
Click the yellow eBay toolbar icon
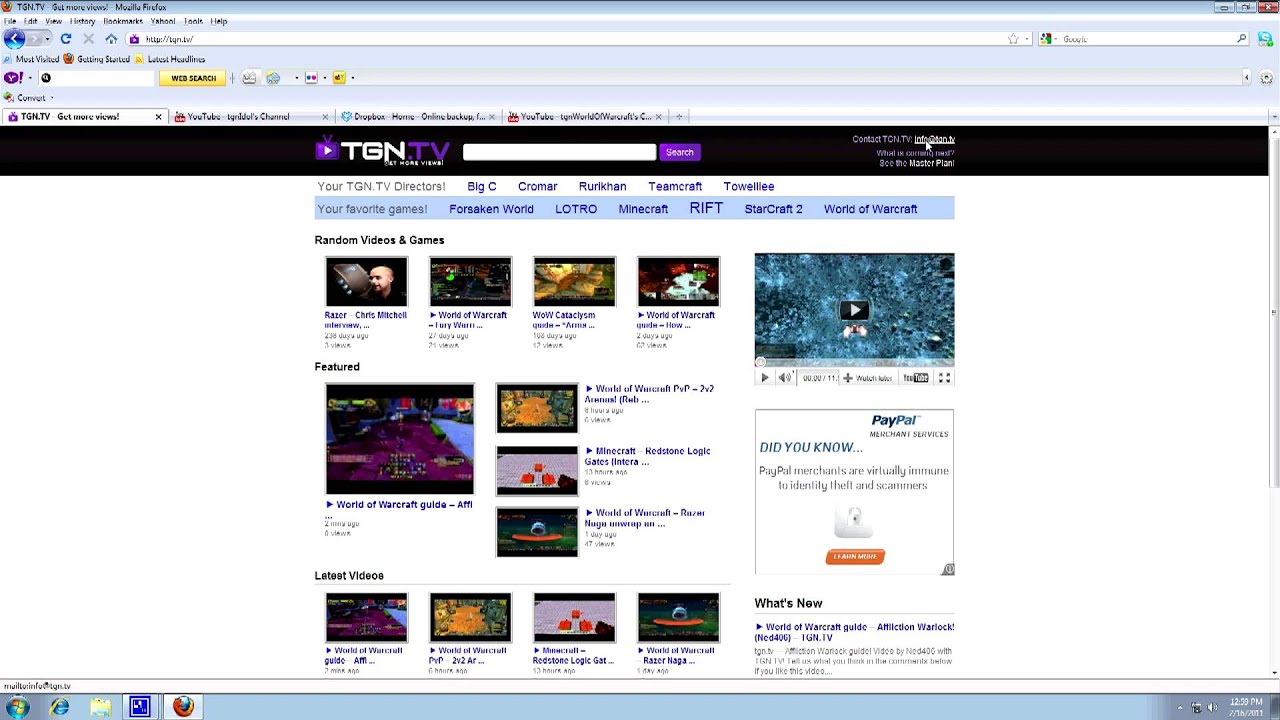[x=339, y=78]
